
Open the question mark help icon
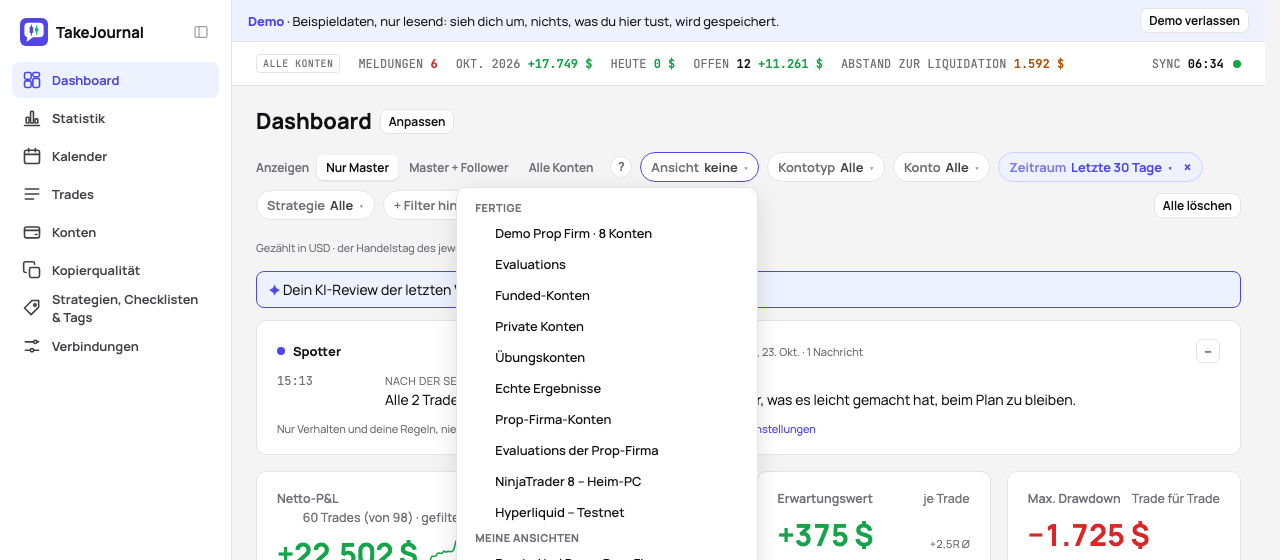pyautogui.click(x=621, y=167)
